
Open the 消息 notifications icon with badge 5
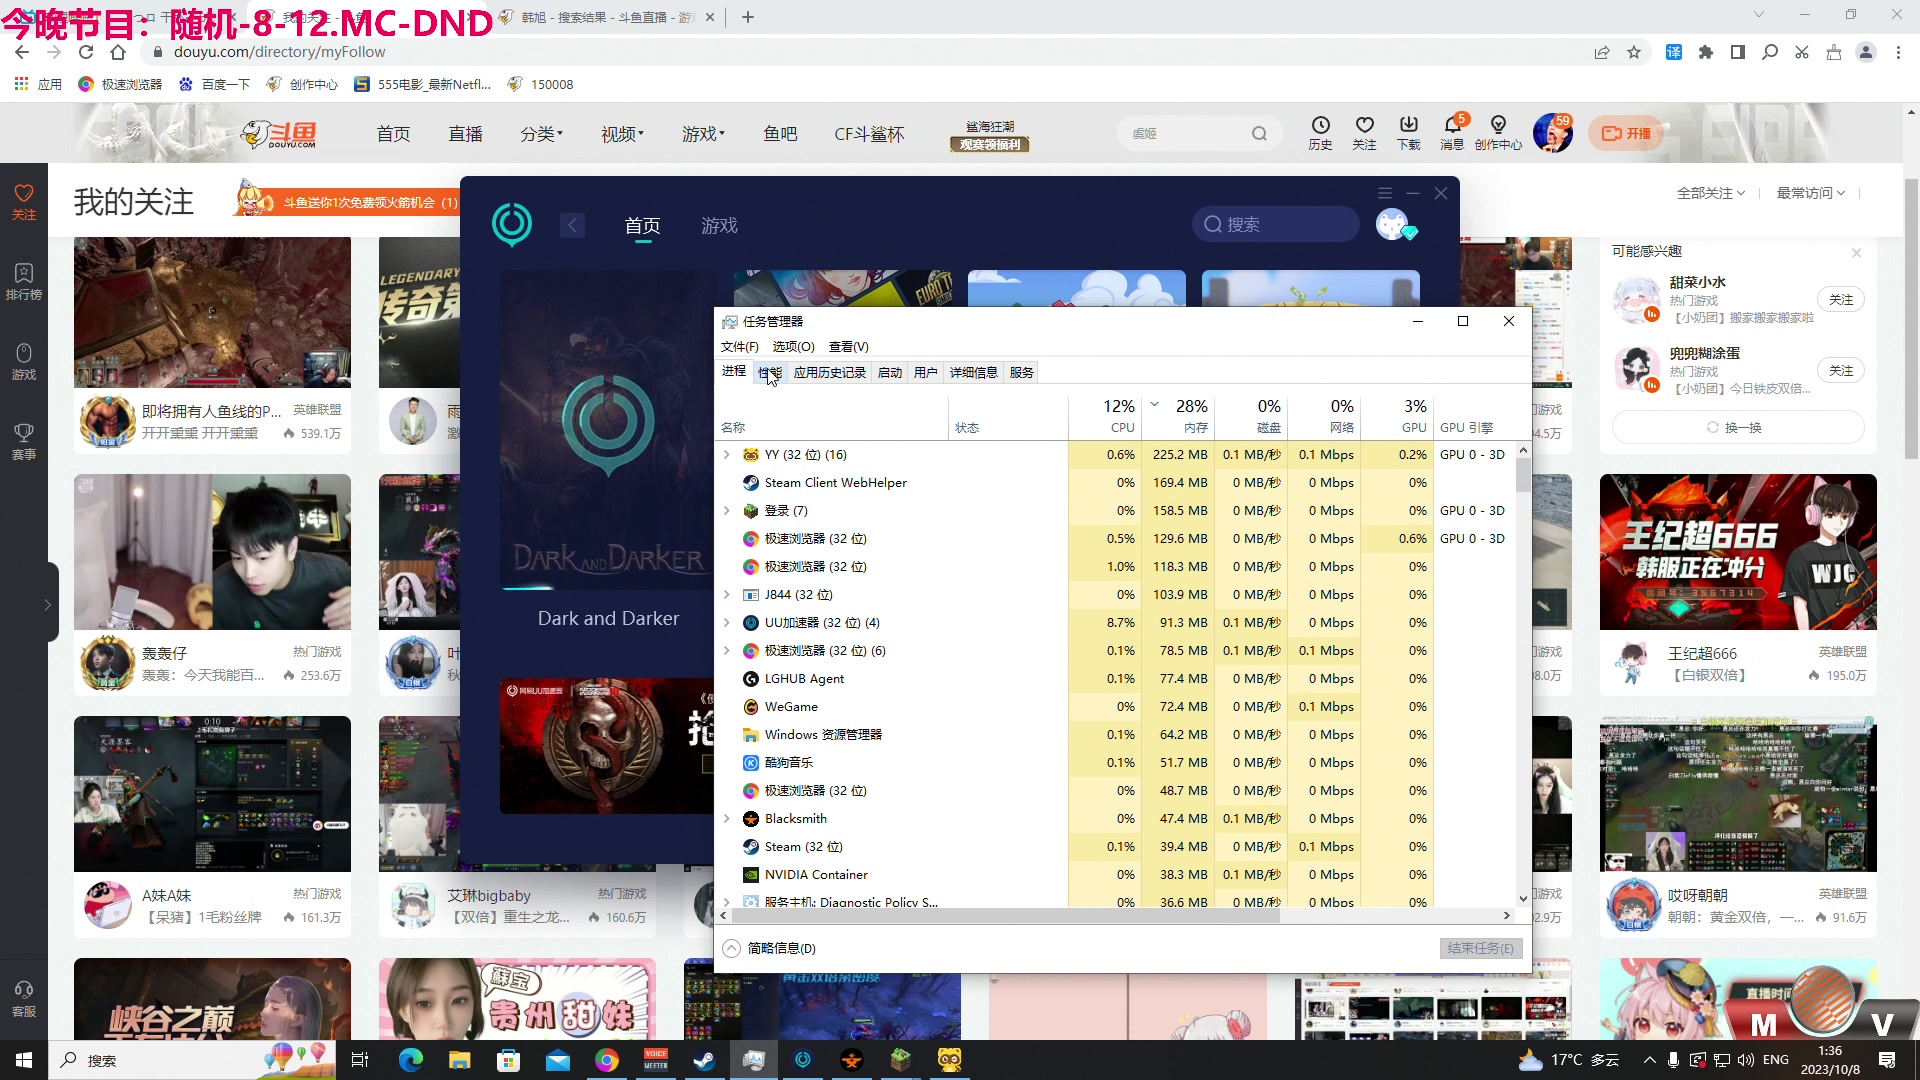pos(1452,132)
